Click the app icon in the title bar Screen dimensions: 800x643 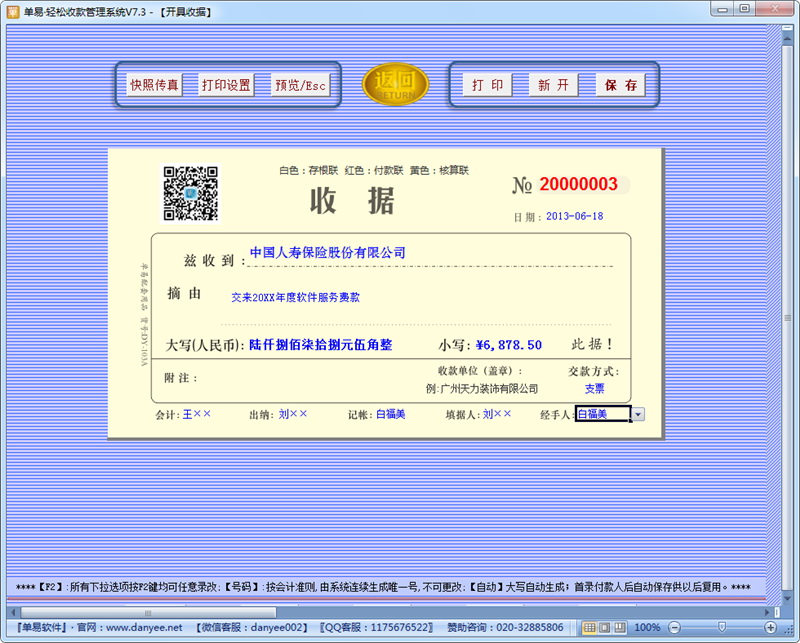coord(12,11)
